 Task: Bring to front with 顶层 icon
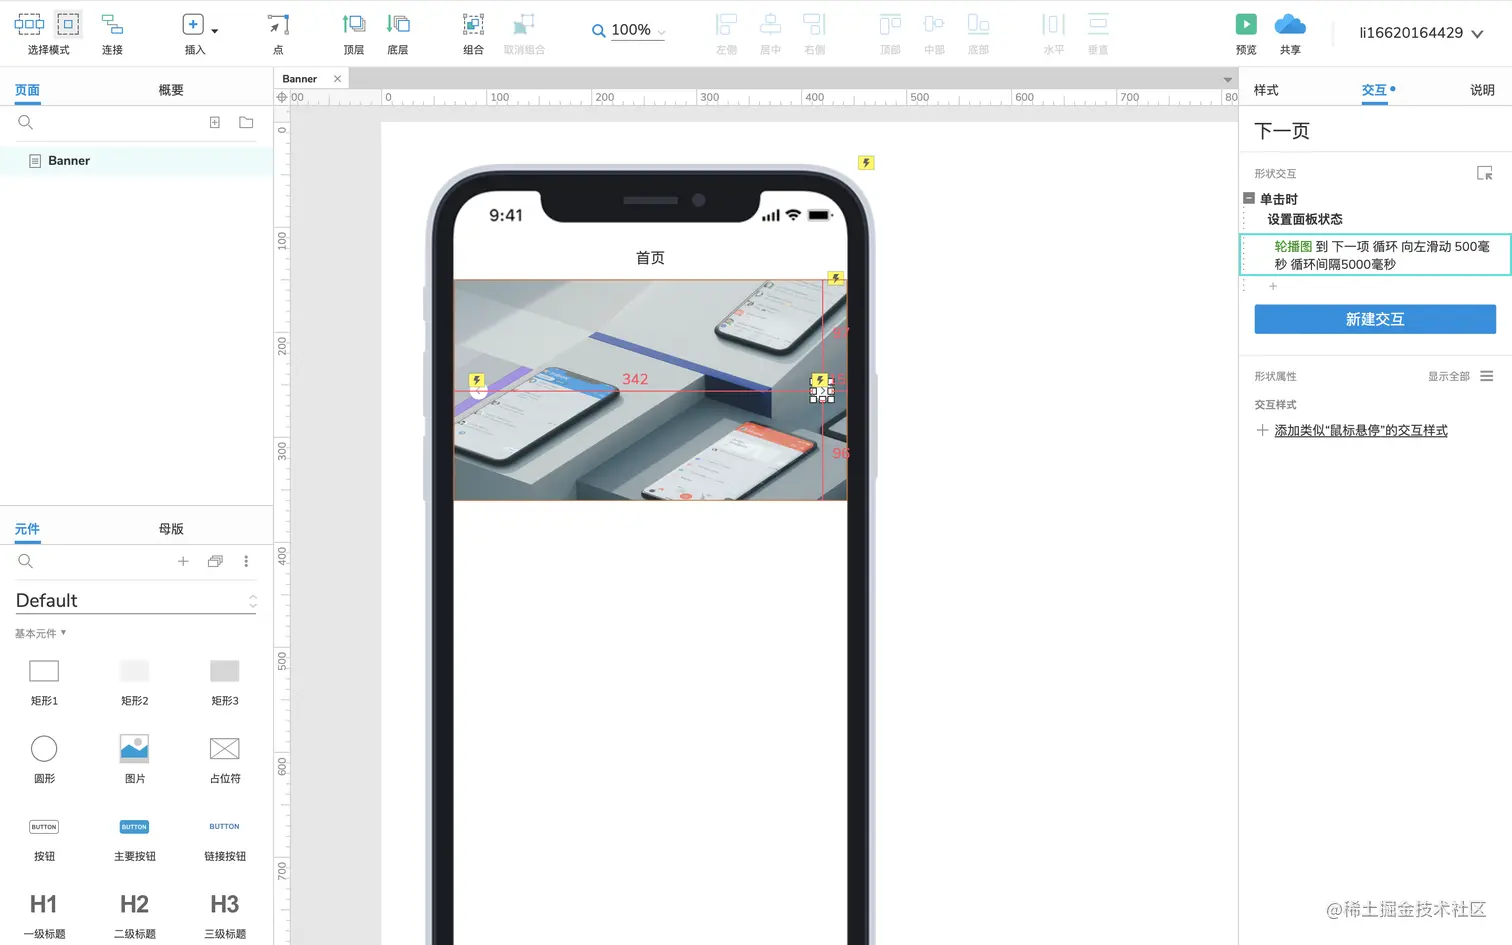[x=354, y=24]
